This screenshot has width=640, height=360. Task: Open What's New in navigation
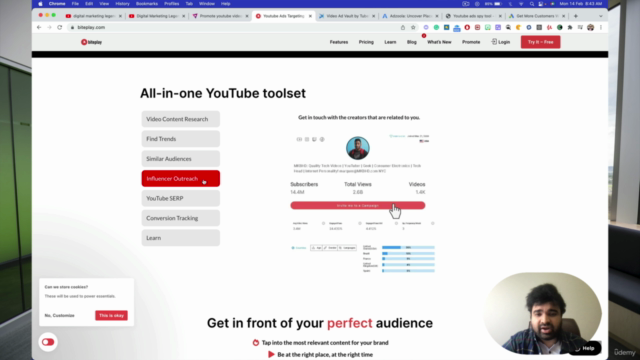(x=439, y=42)
